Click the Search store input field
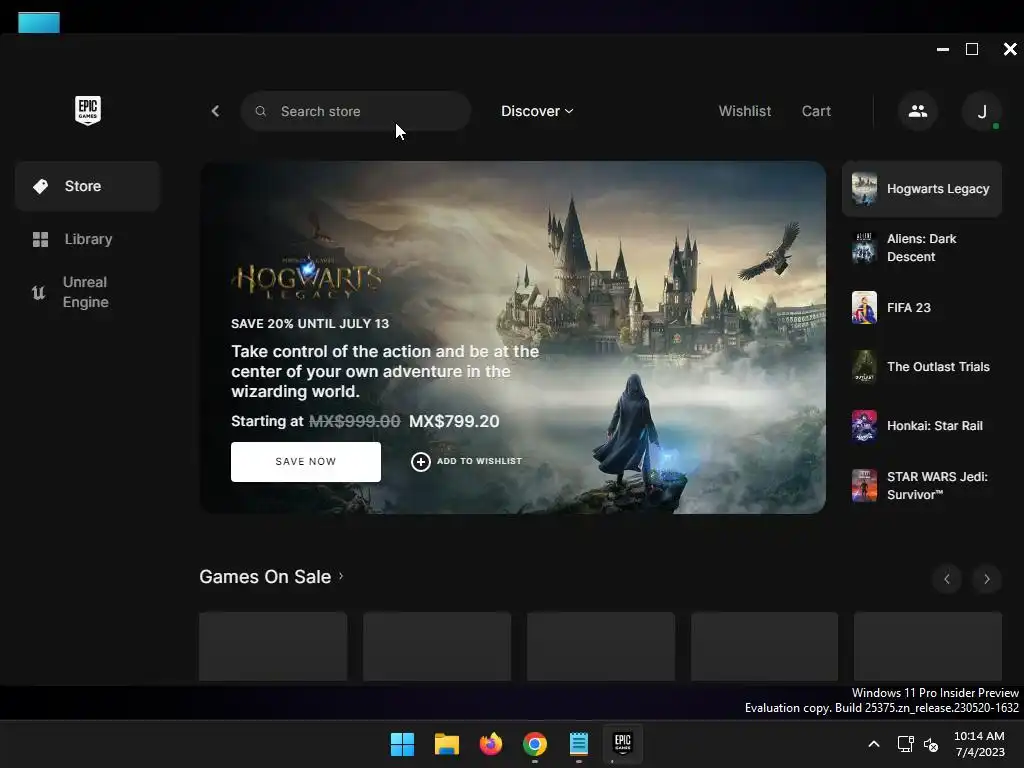The width and height of the screenshot is (1024, 768). (x=356, y=111)
